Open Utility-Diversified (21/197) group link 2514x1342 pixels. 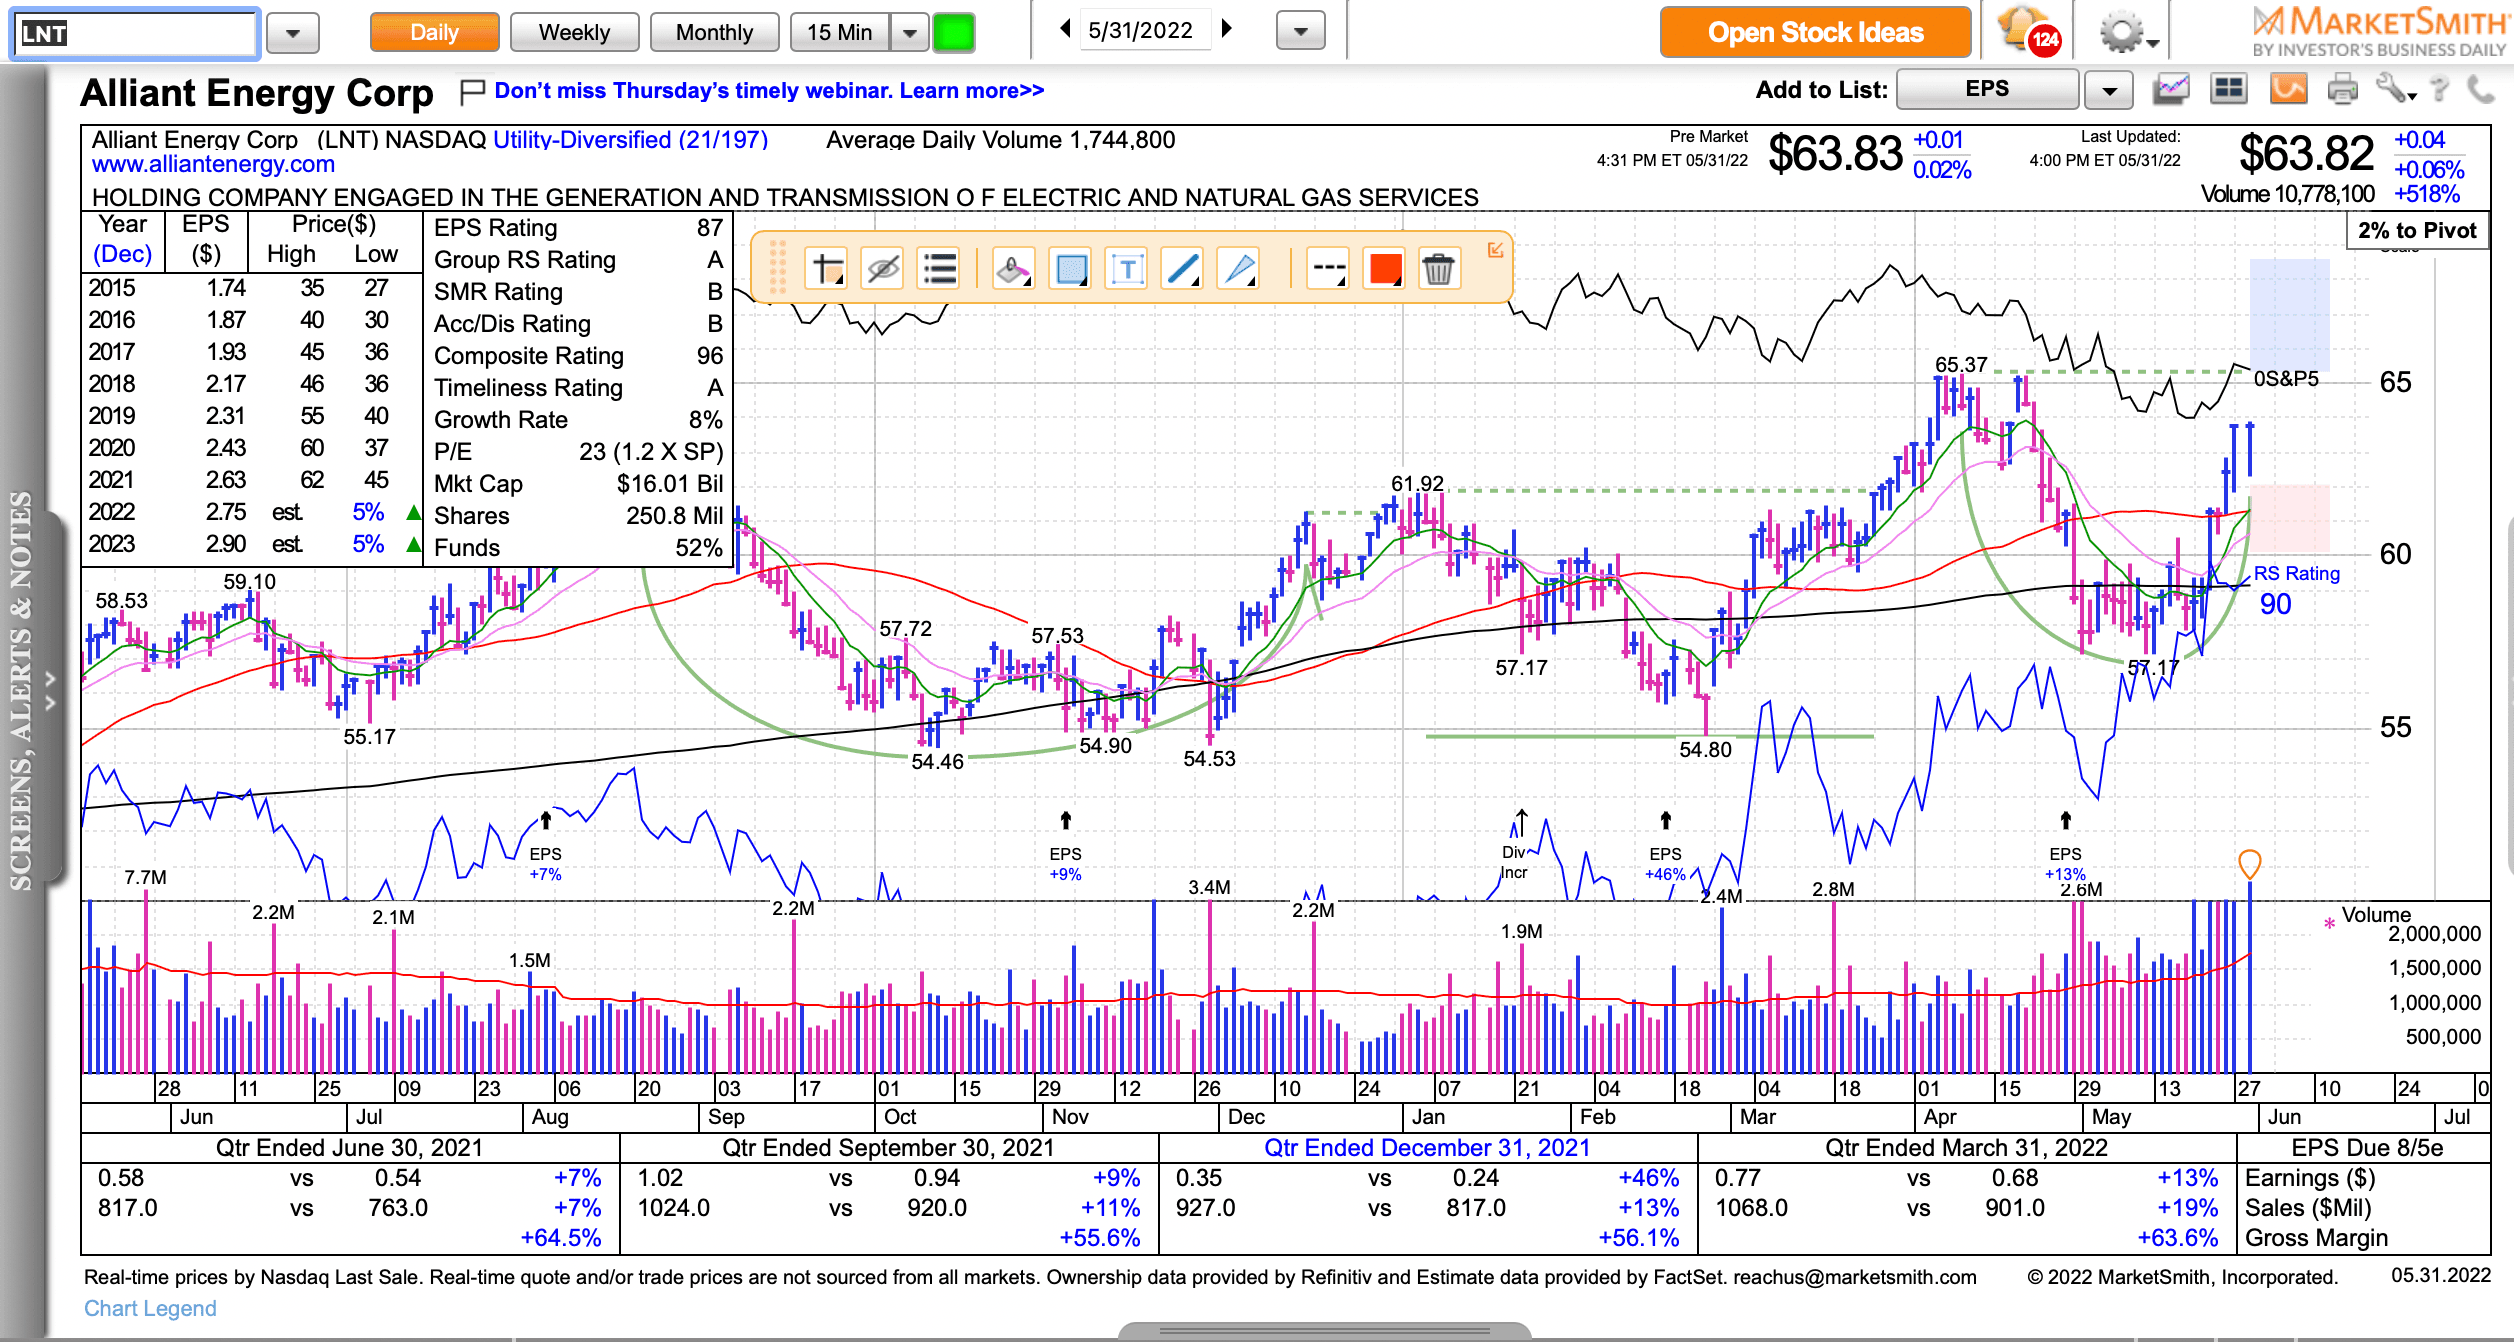click(630, 140)
